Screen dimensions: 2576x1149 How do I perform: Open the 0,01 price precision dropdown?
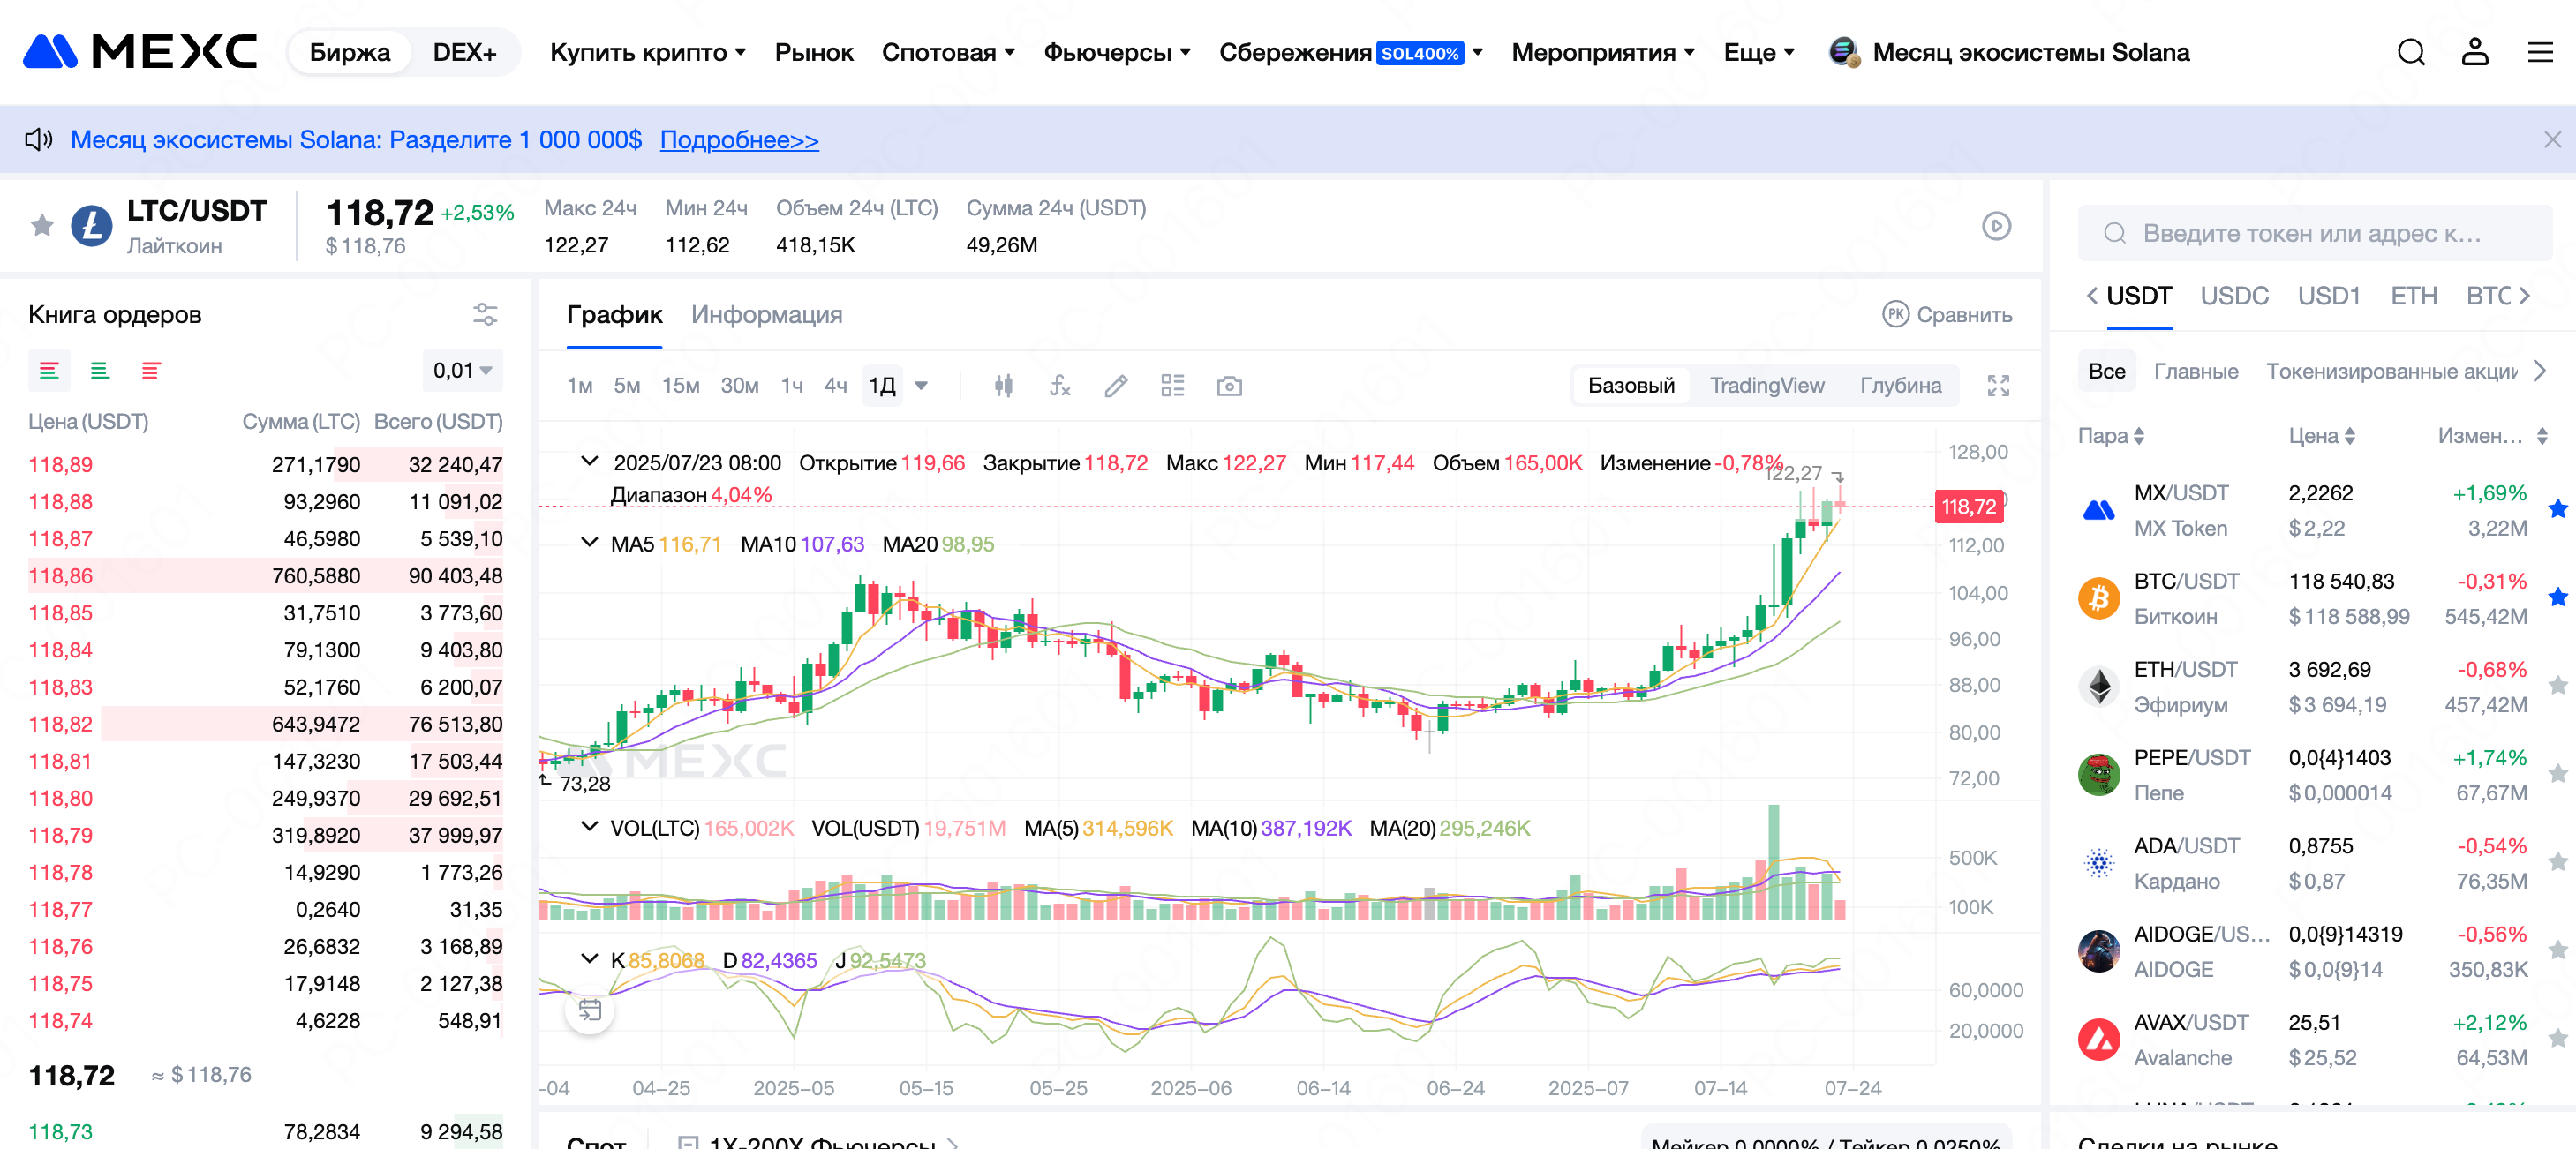pyautogui.click(x=462, y=371)
